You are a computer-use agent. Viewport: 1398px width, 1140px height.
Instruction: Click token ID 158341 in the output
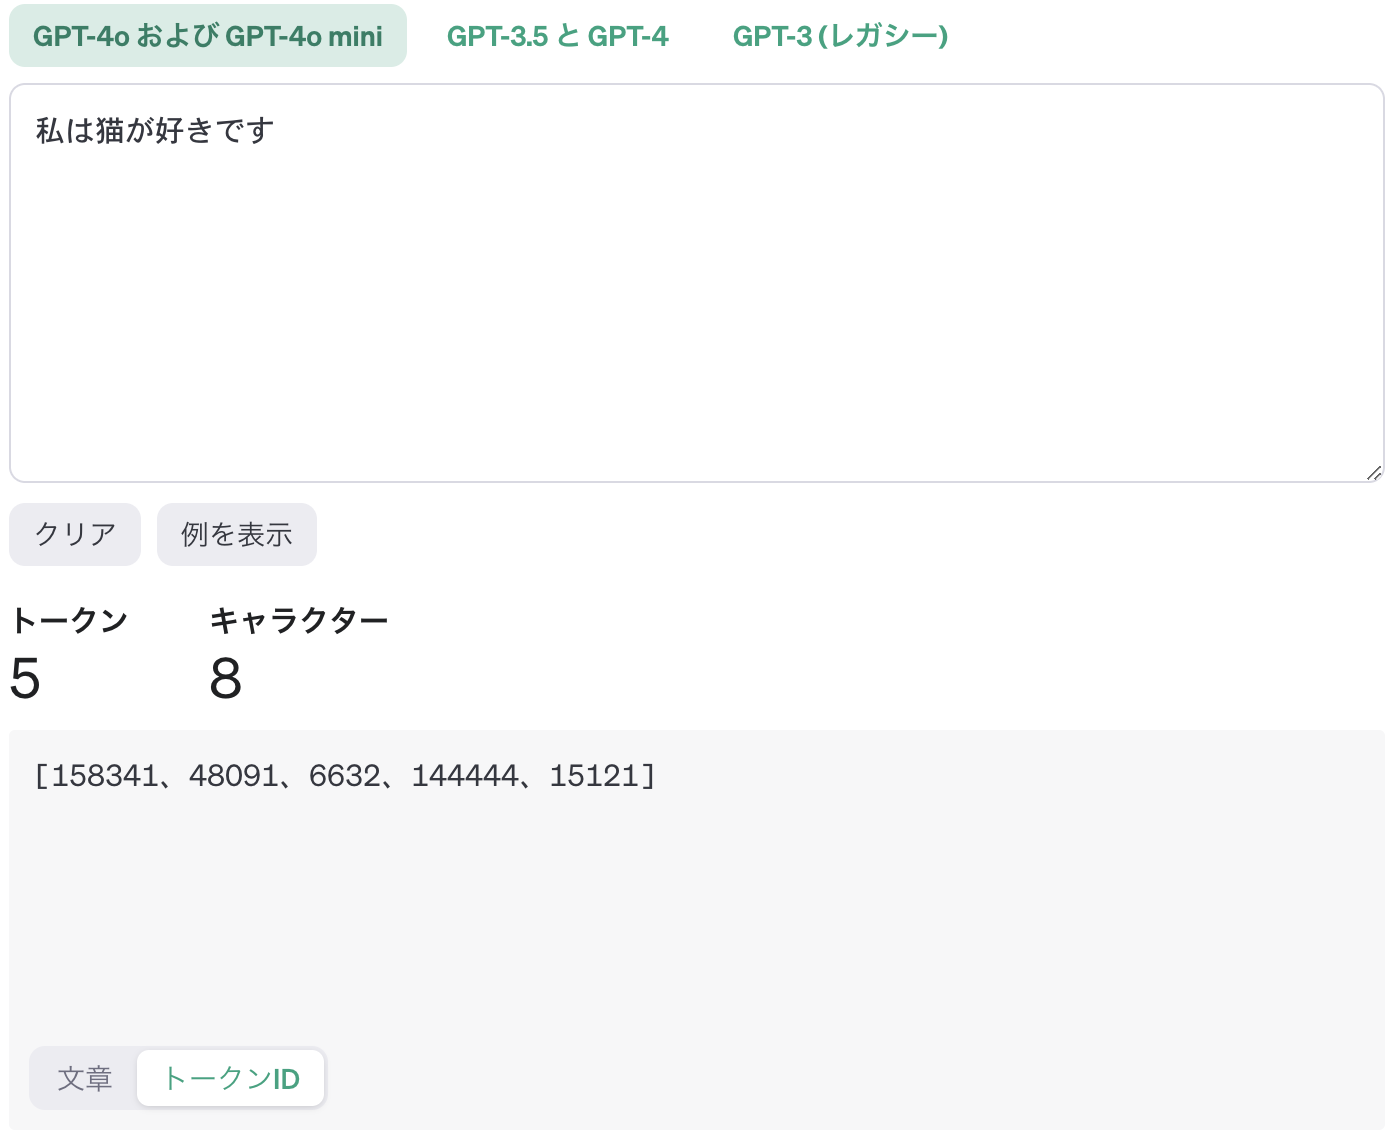104,776
